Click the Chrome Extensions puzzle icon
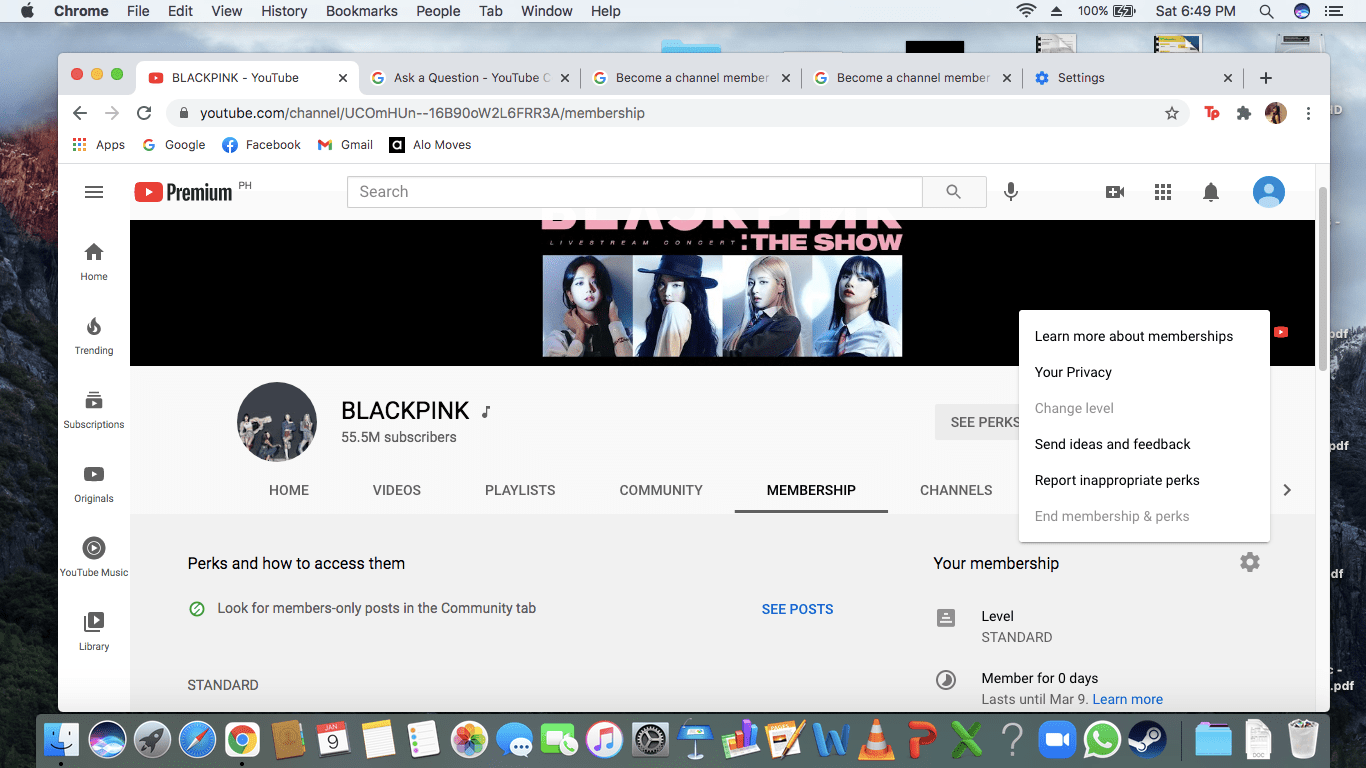 point(1244,113)
